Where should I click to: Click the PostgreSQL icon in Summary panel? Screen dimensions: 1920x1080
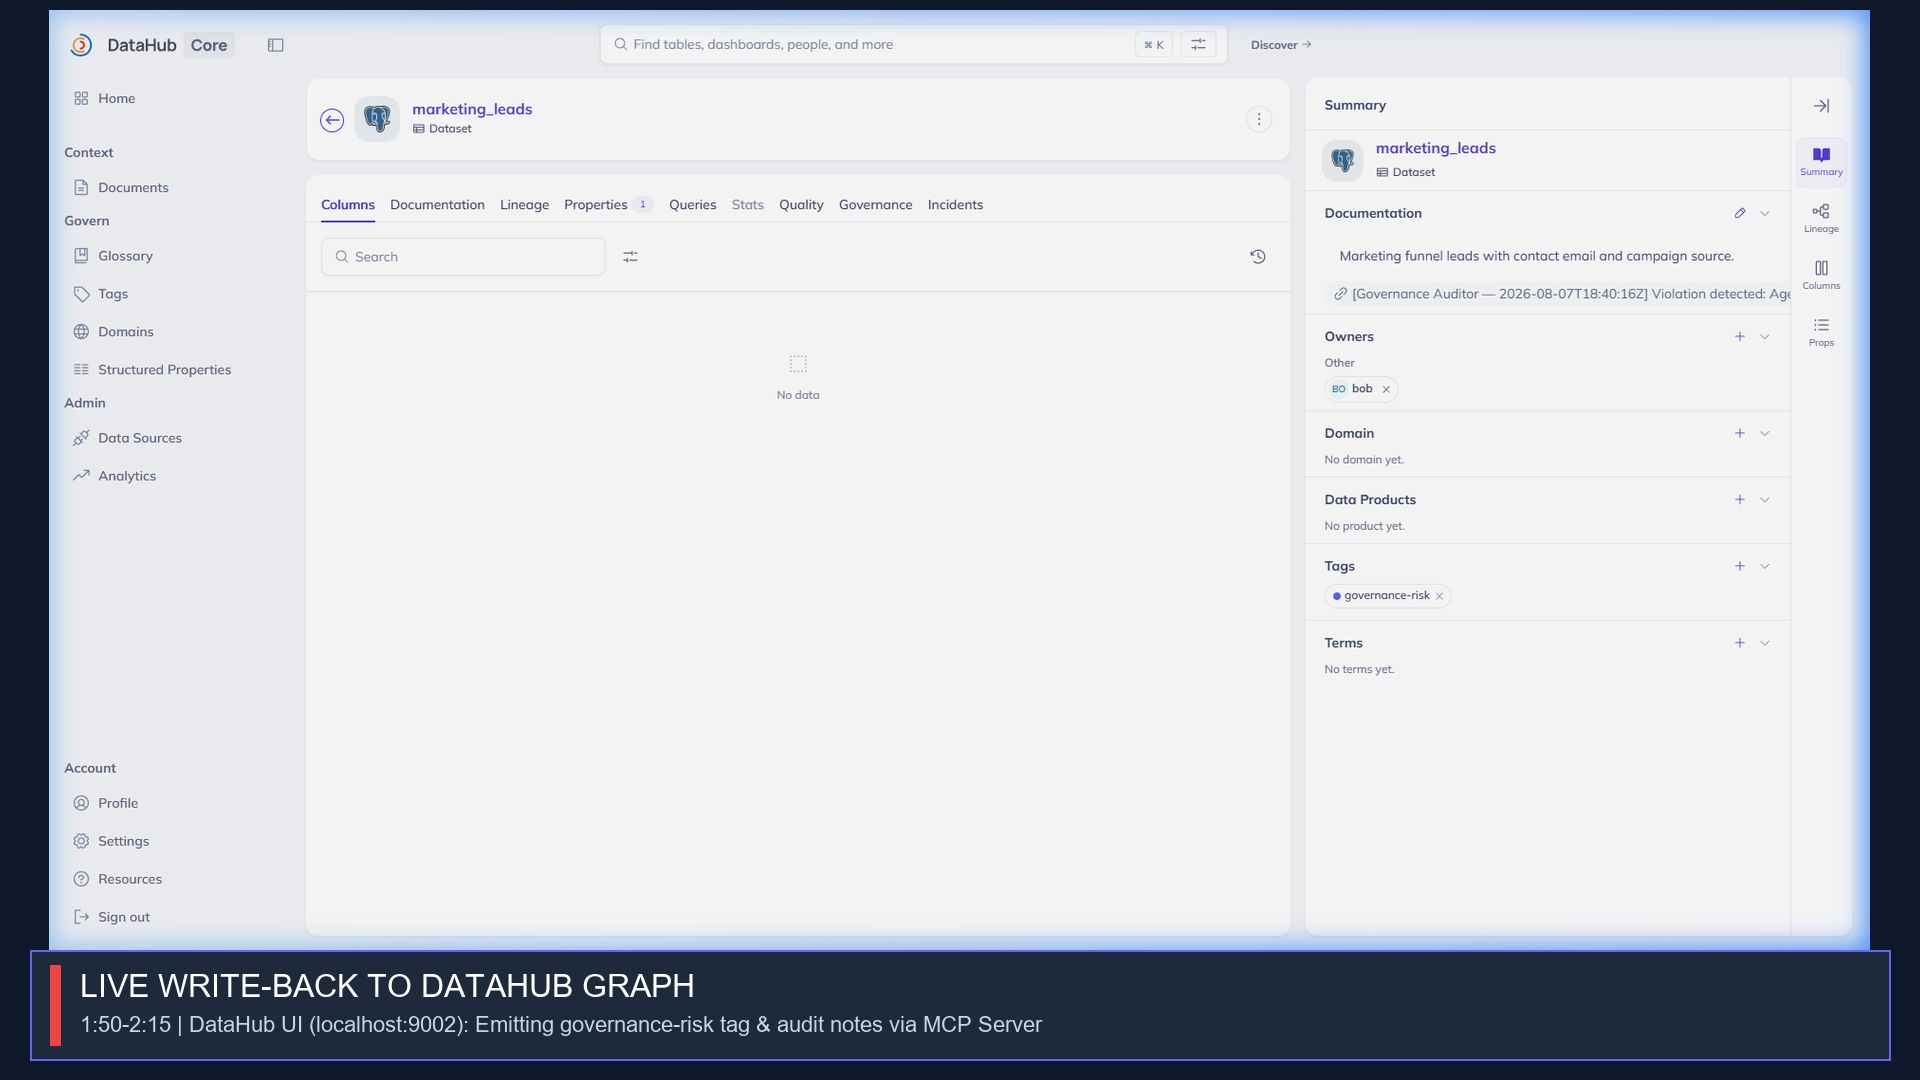pyautogui.click(x=1342, y=160)
